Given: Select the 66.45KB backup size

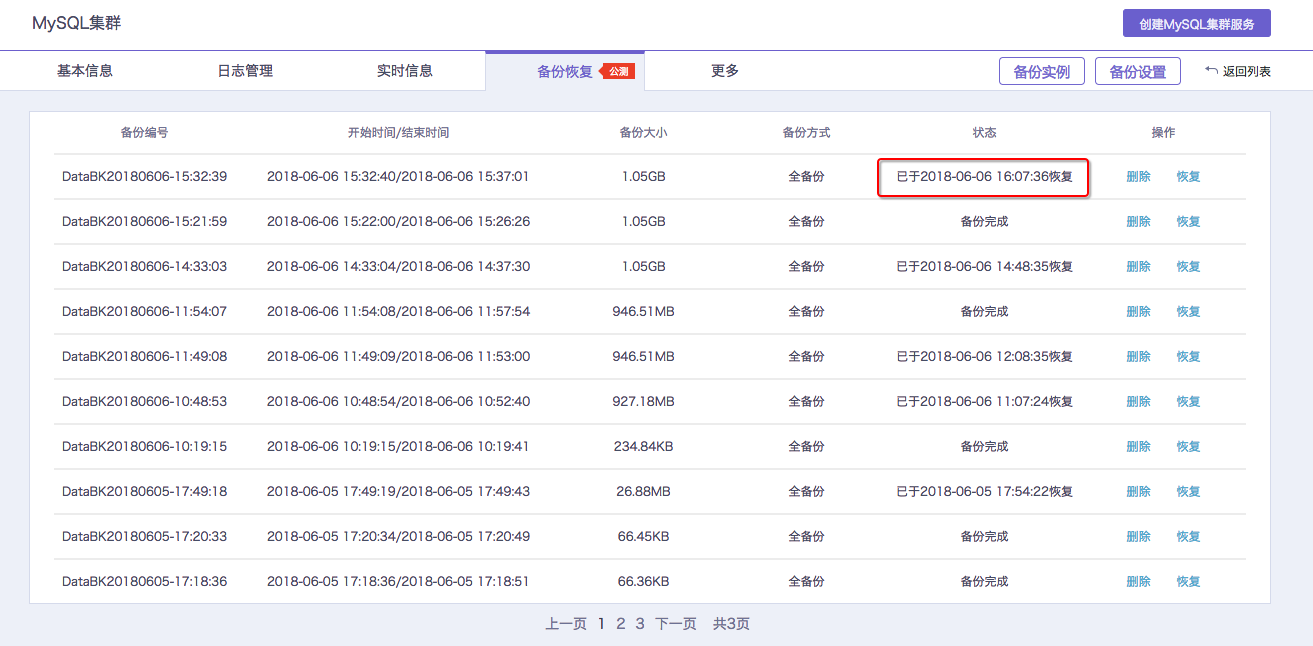Looking at the screenshot, I should (x=643, y=537).
